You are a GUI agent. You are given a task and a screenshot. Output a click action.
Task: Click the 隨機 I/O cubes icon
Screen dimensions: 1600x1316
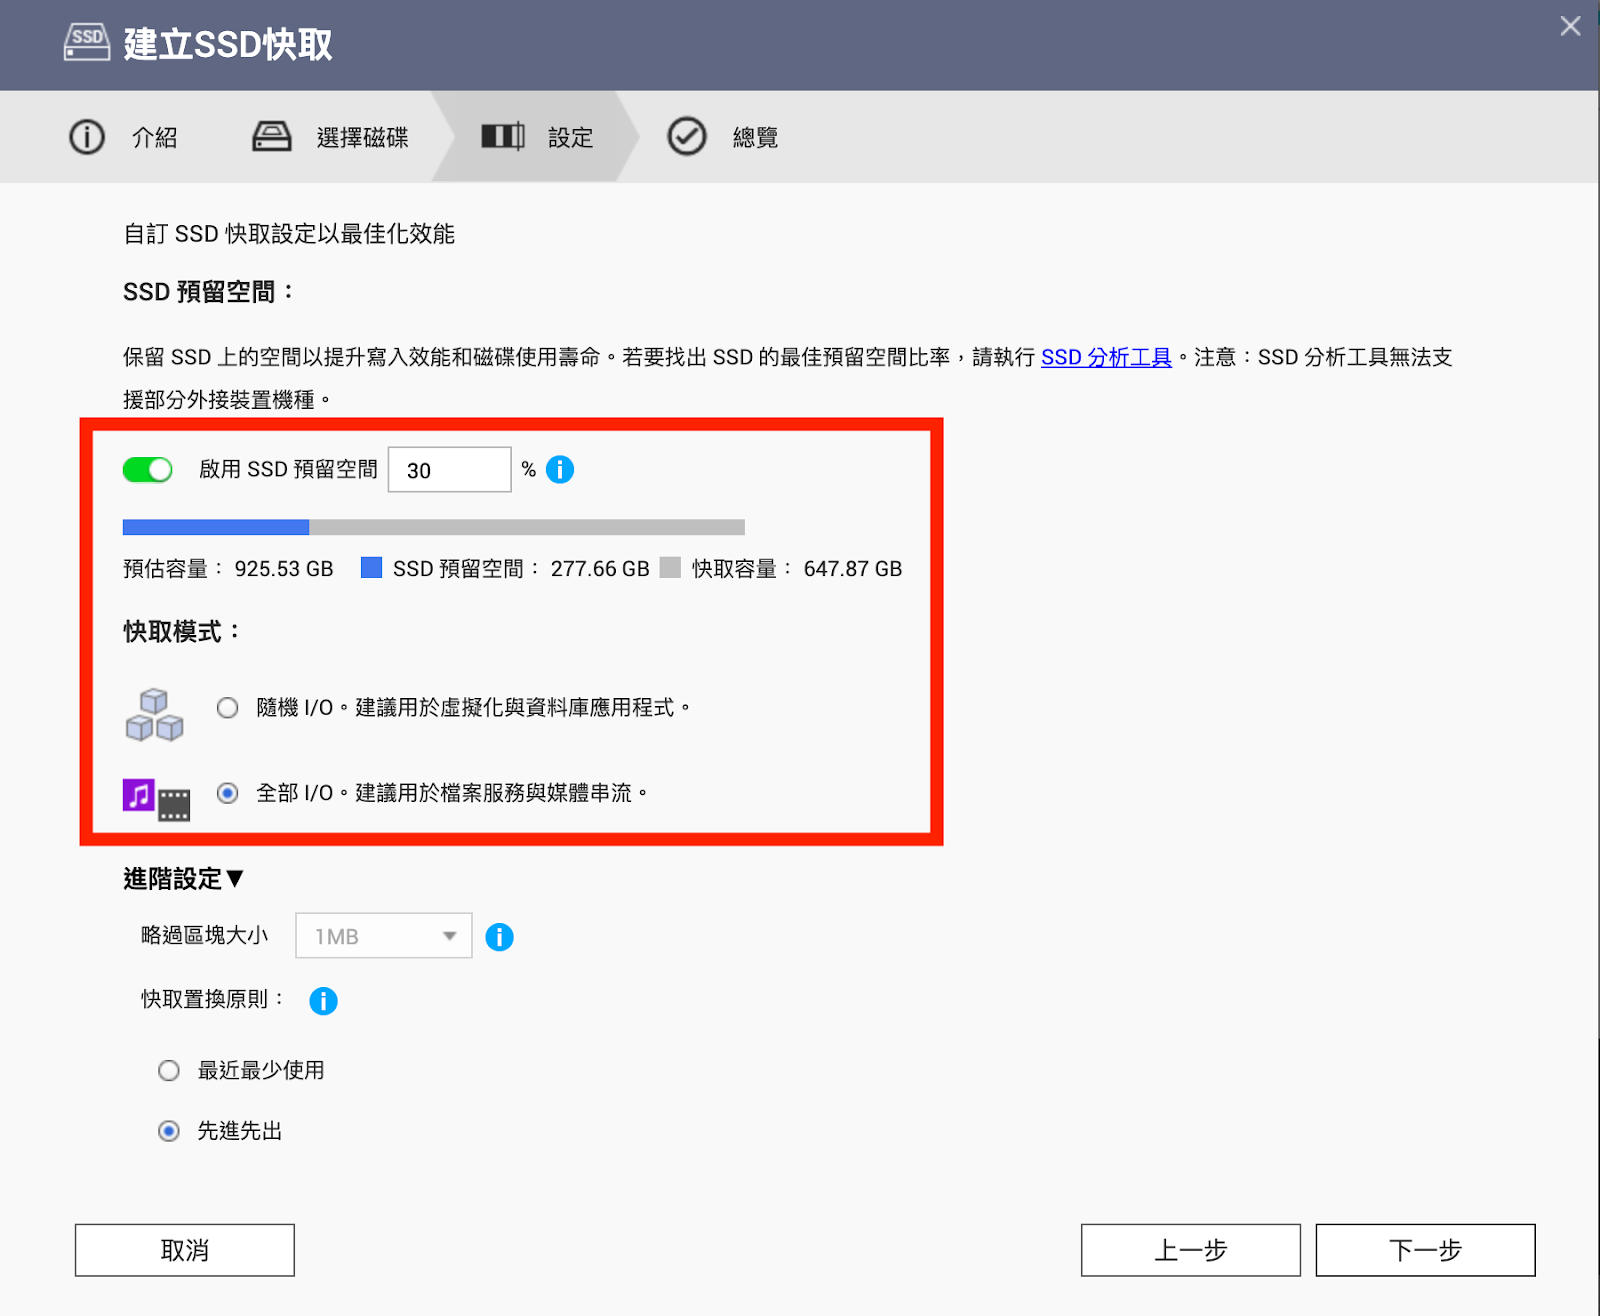pyautogui.click(x=155, y=714)
